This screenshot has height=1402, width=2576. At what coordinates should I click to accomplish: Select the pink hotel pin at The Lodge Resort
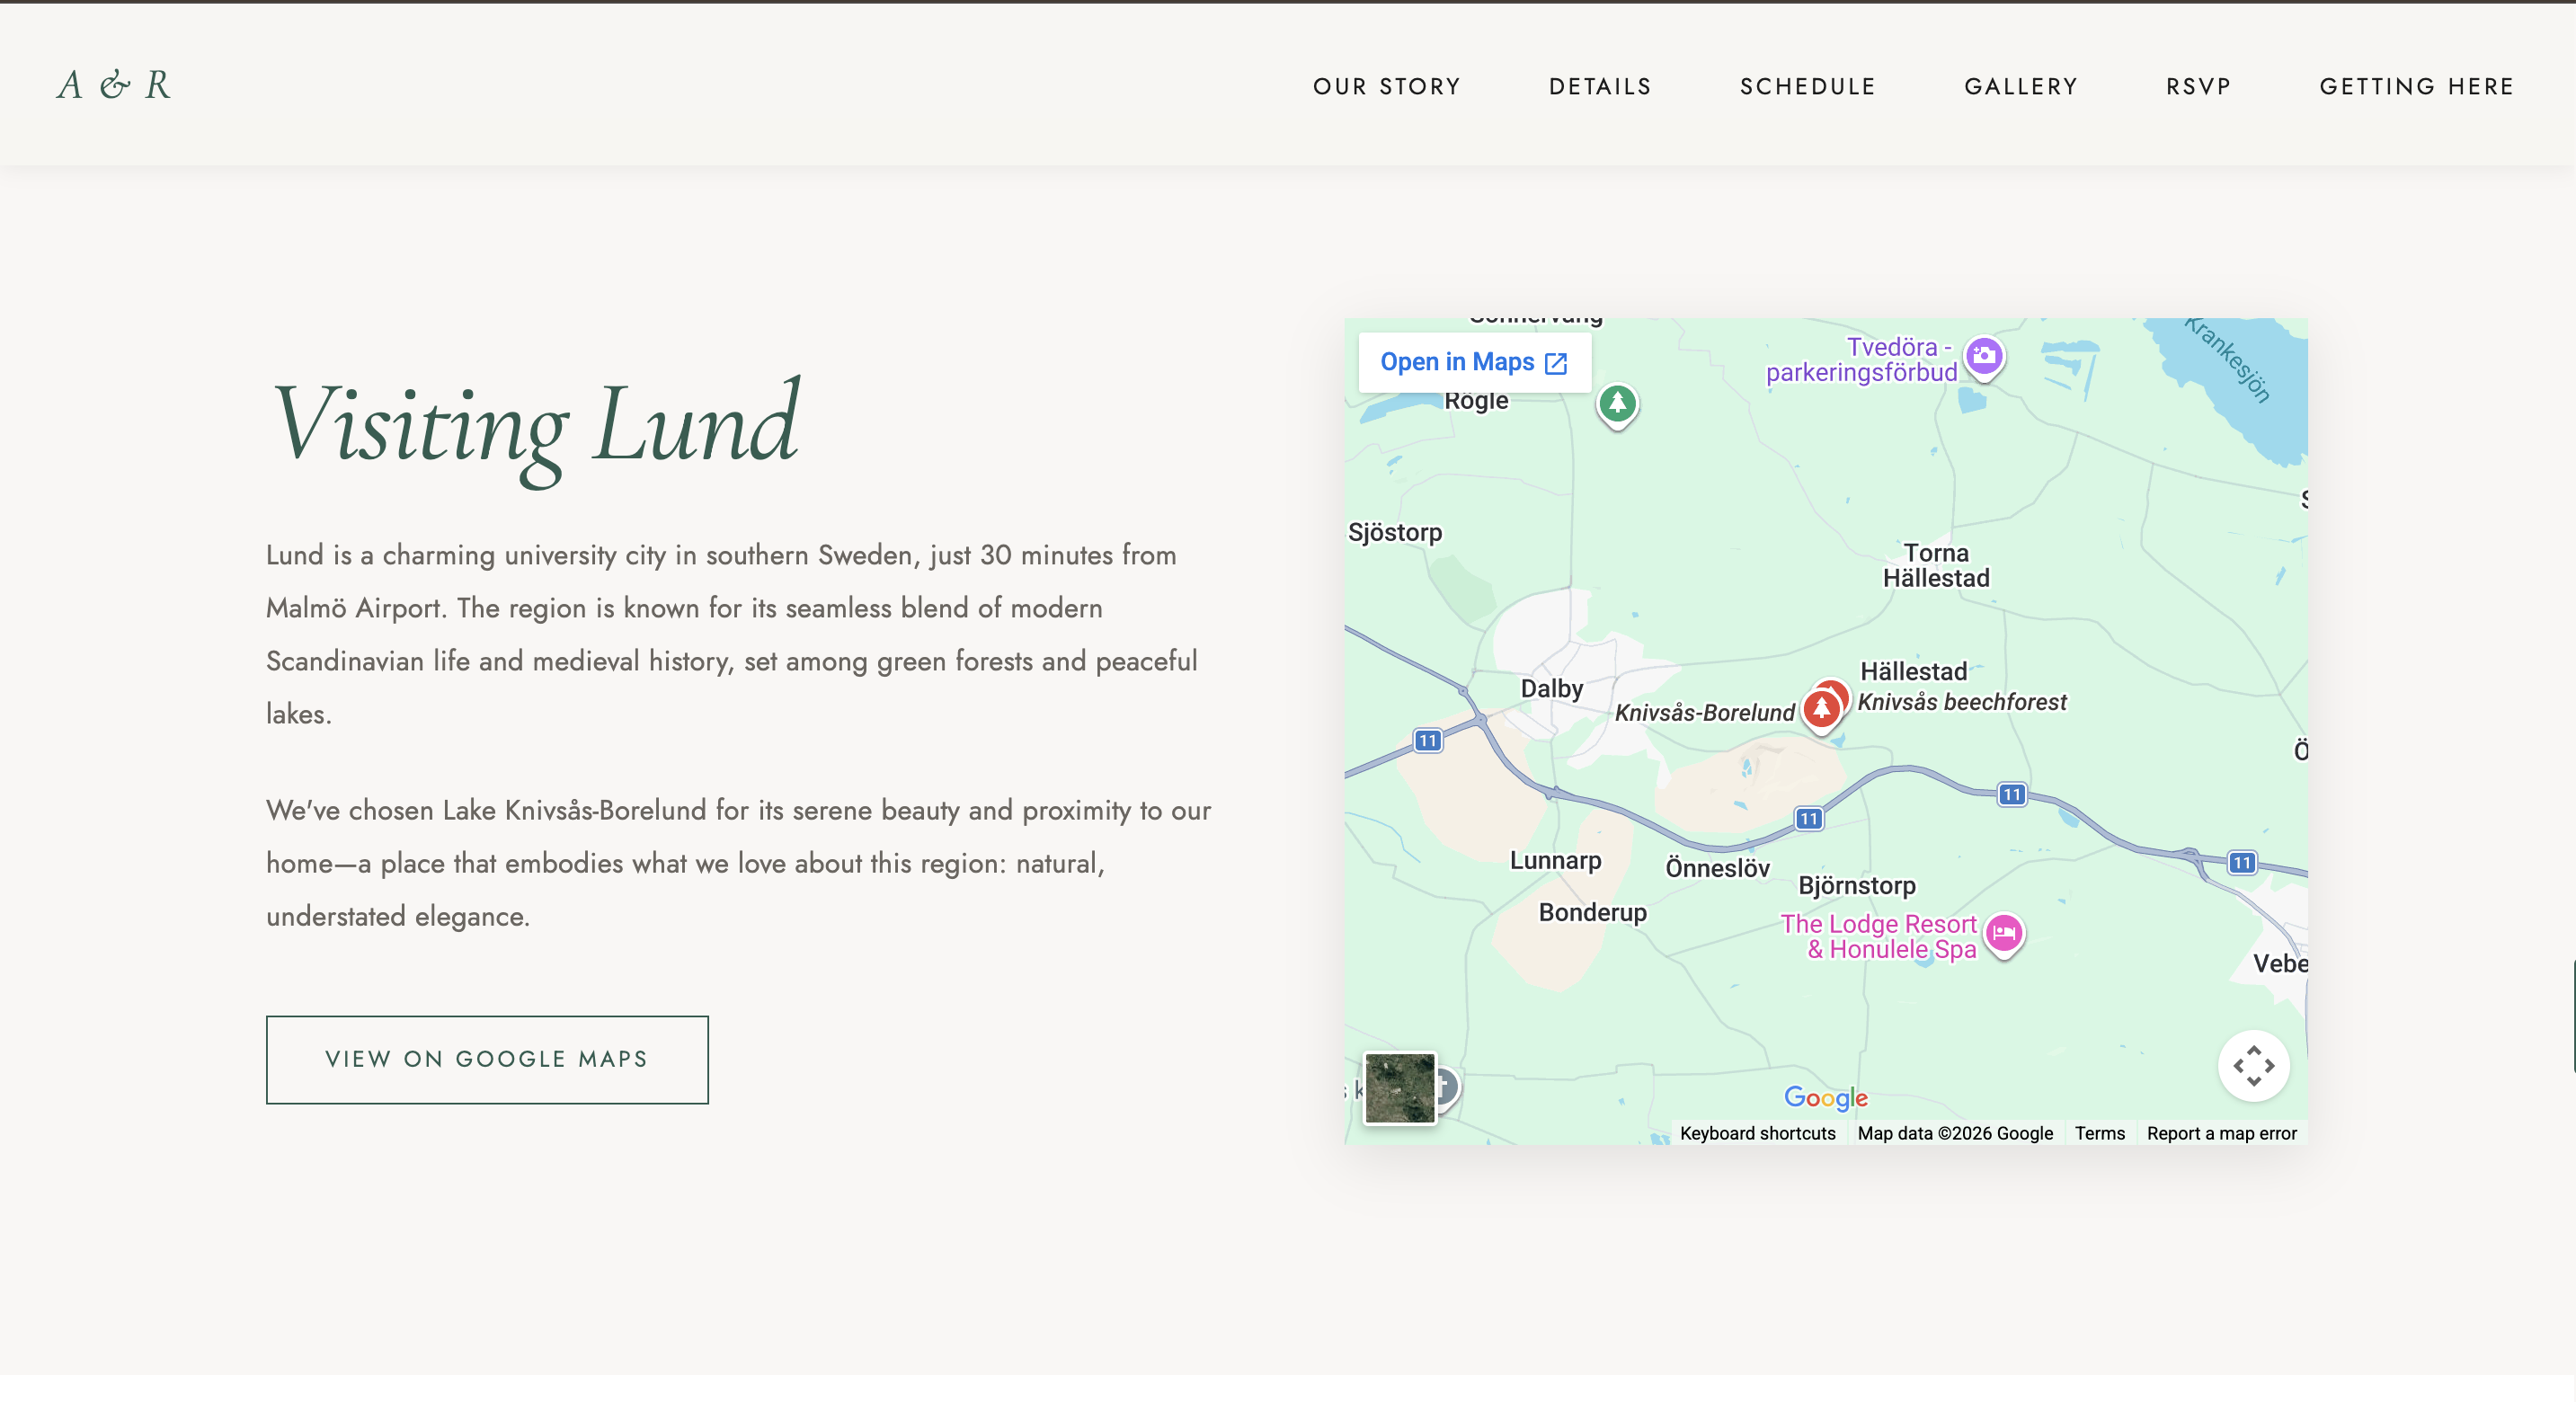[2003, 935]
